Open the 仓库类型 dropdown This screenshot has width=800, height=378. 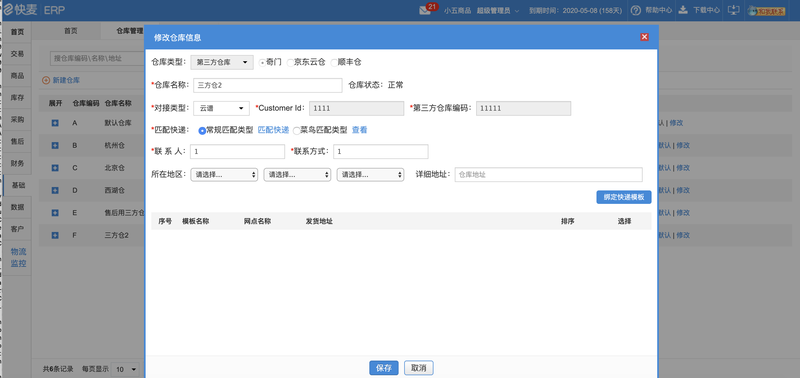click(x=222, y=62)
